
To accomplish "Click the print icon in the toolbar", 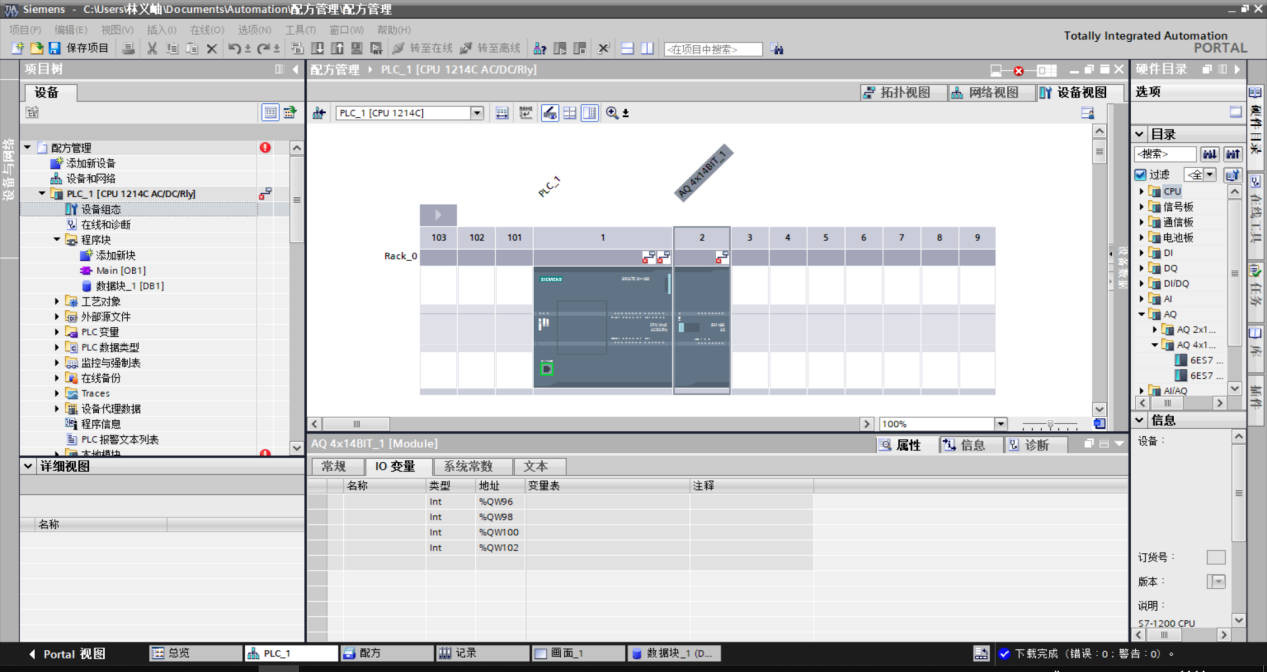I will tap(128, 48).
